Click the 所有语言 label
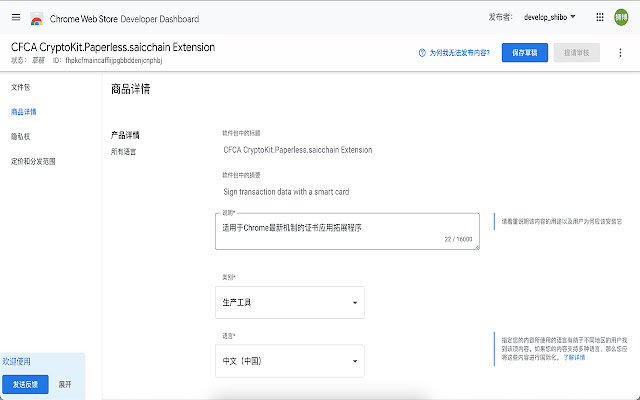Image resolution: width=640 pixels, height=400 pixels. 123,151
